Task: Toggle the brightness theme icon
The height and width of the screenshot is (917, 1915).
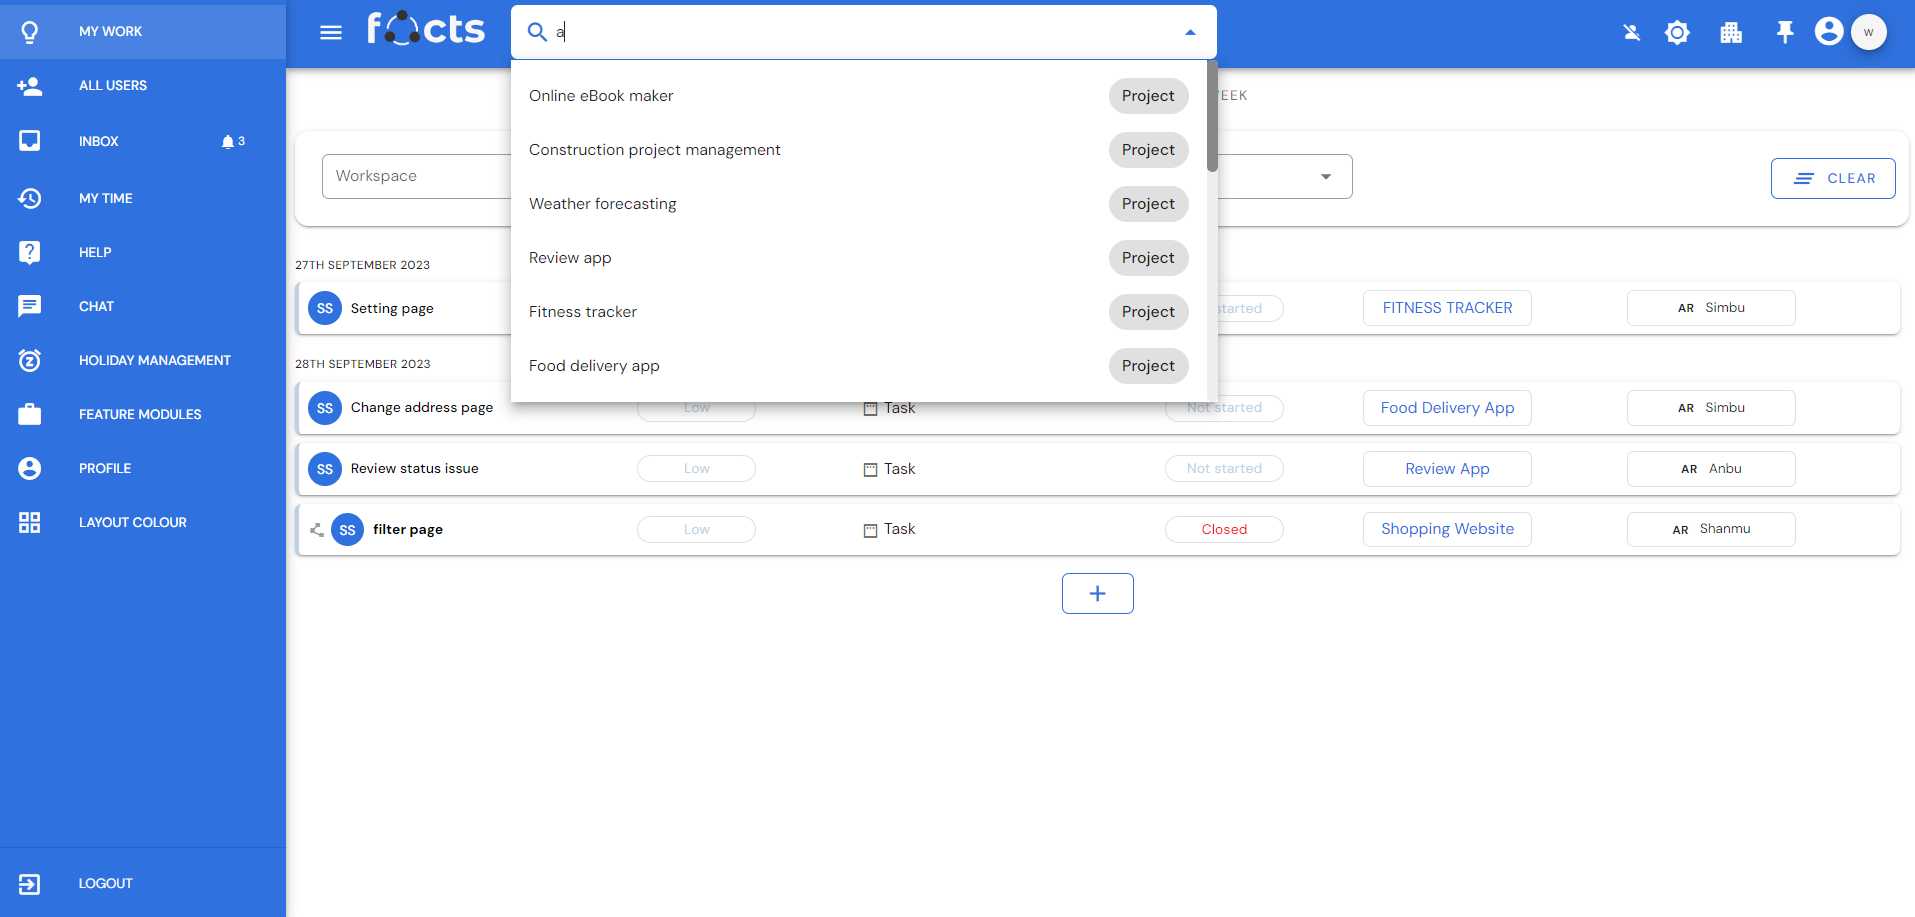Action: tap(1677, 33)
